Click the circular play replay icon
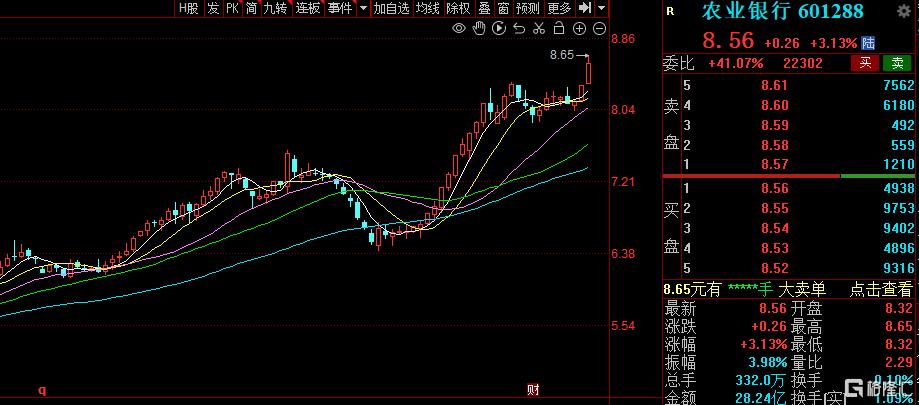 coord(499,28)
